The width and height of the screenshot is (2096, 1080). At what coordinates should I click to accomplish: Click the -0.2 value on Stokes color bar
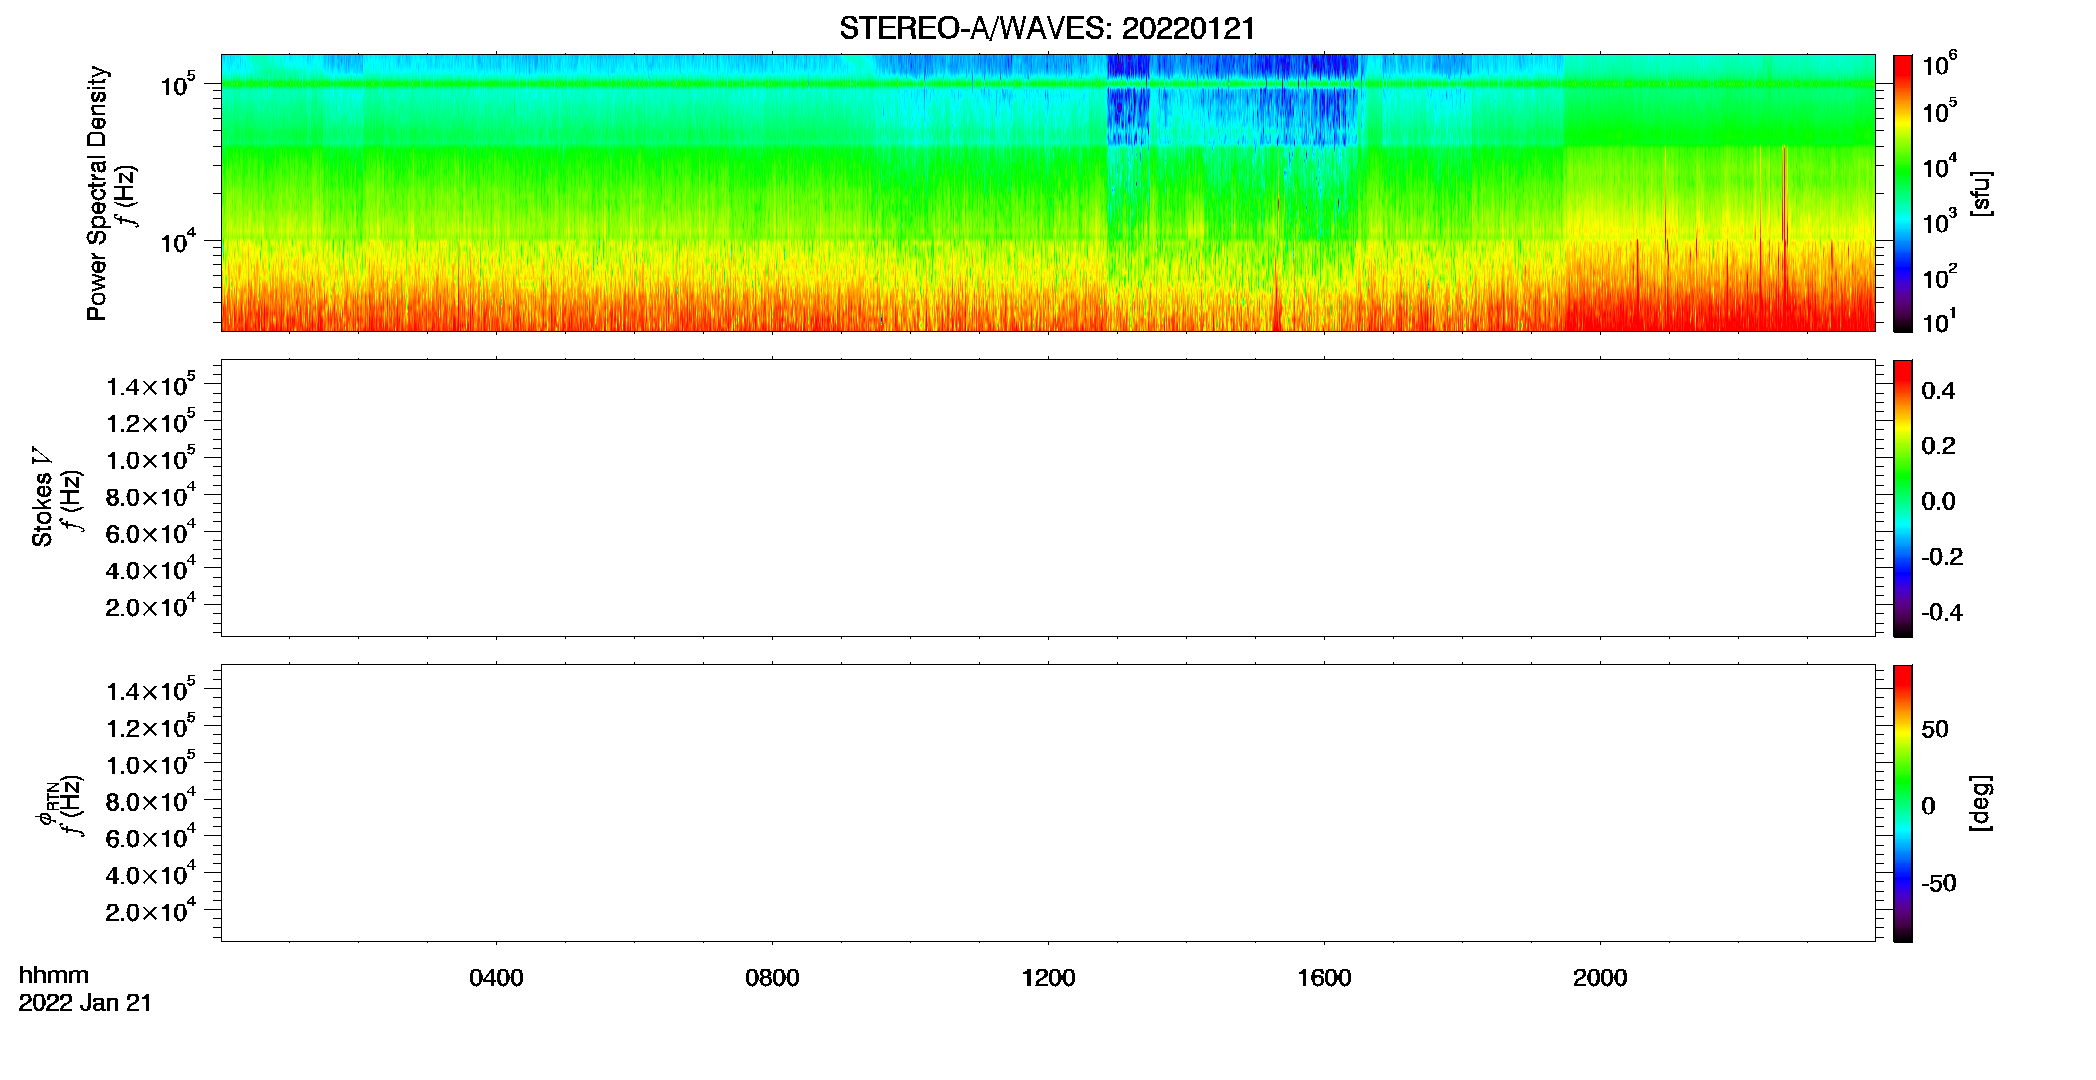click(1942, 557)
